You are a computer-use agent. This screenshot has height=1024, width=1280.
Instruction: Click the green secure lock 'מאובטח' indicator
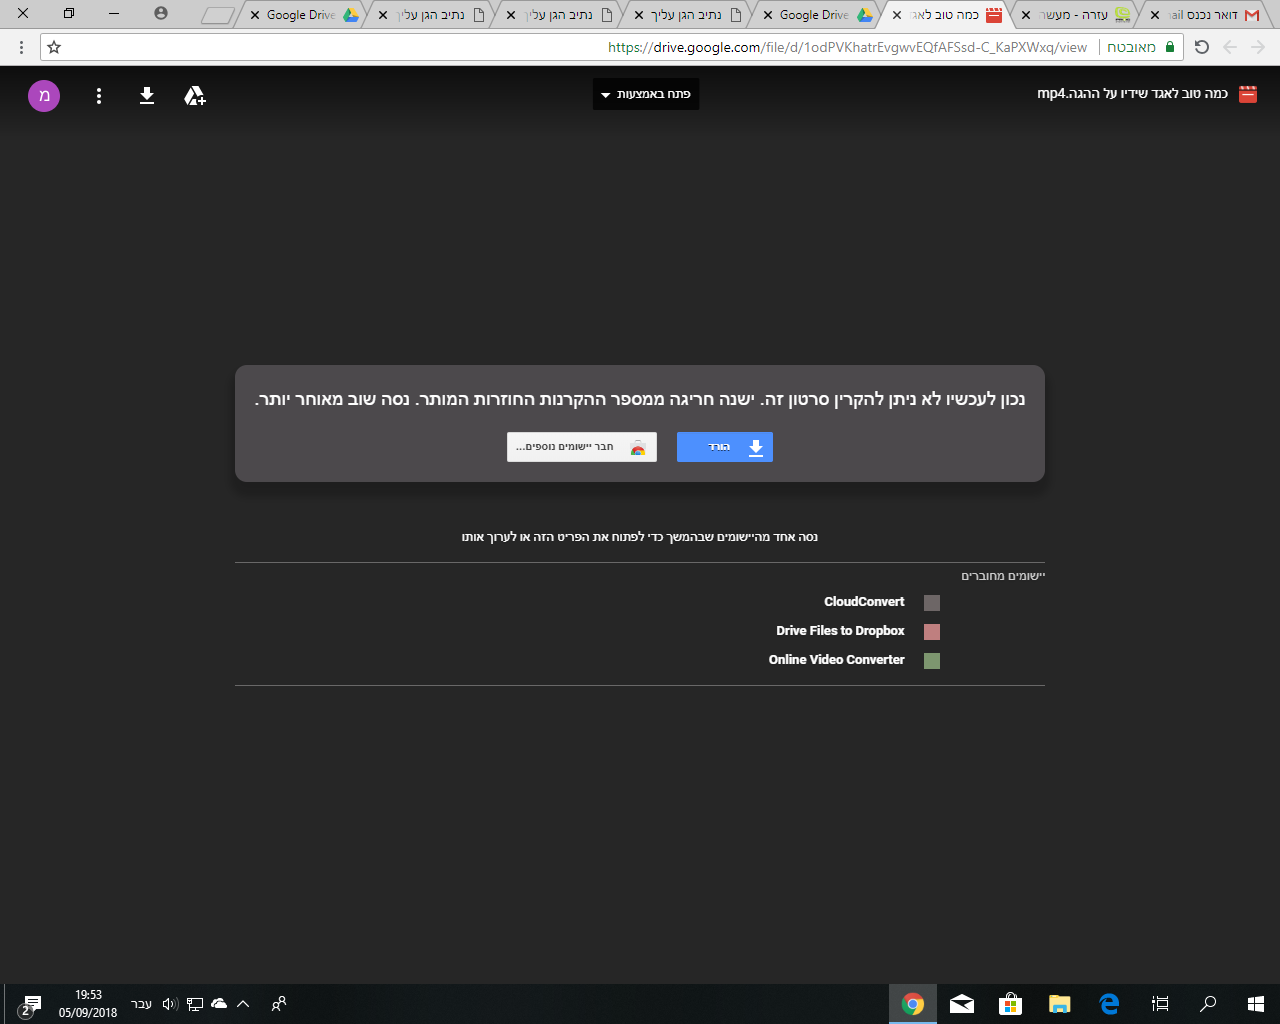coord(1139,47)
